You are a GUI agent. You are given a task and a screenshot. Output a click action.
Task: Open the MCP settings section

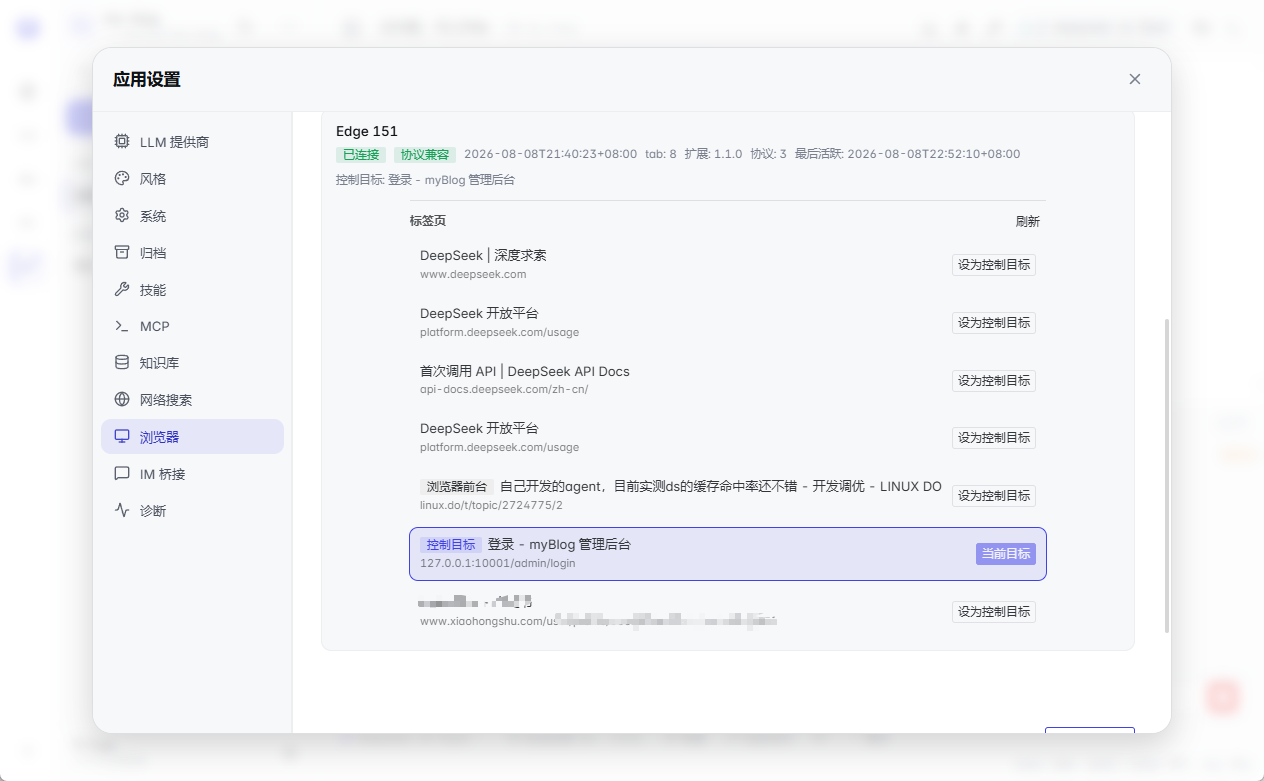pyautogui.click(x=192, y=326)
